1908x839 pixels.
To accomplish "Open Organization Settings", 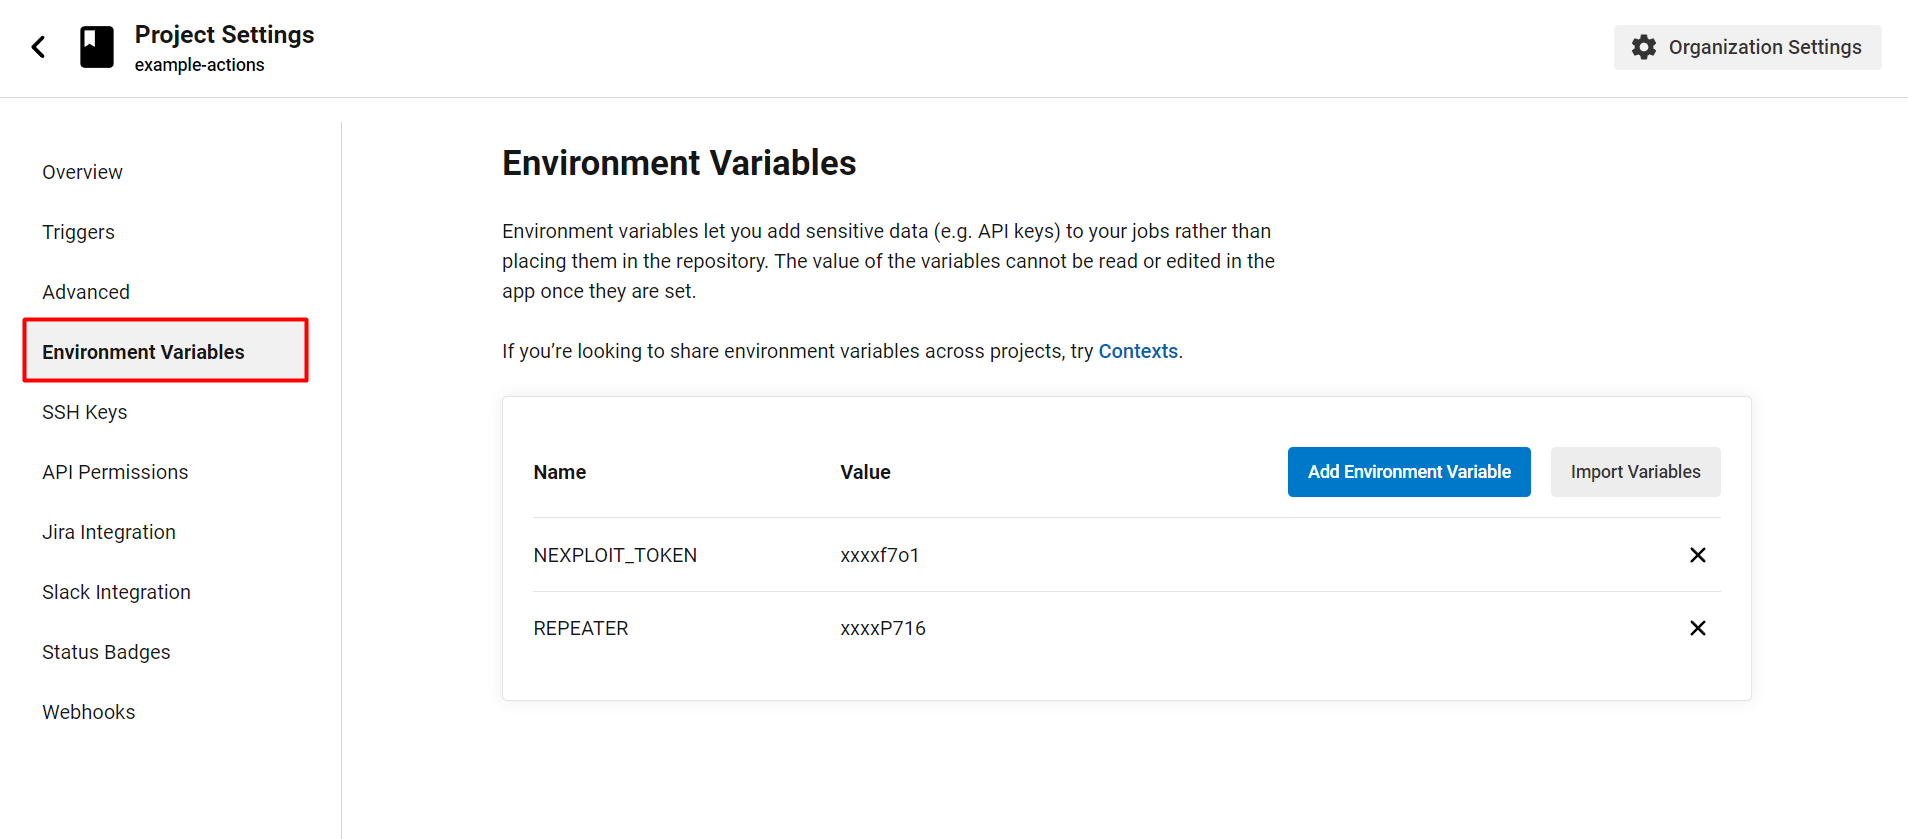I will click(1747, 47).
